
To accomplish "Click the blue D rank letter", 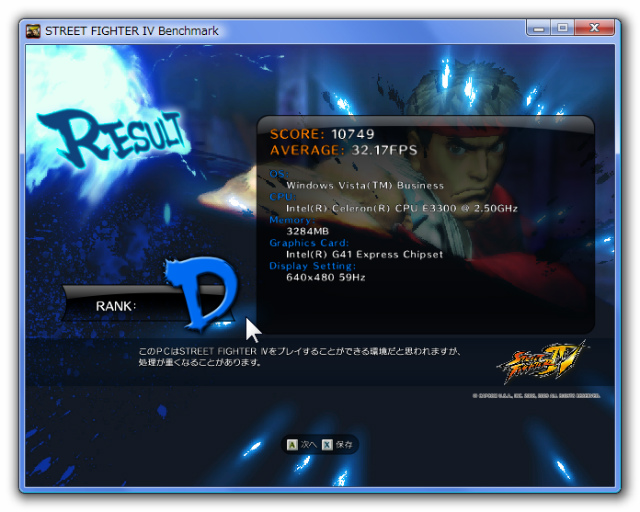I will [202, 292].
